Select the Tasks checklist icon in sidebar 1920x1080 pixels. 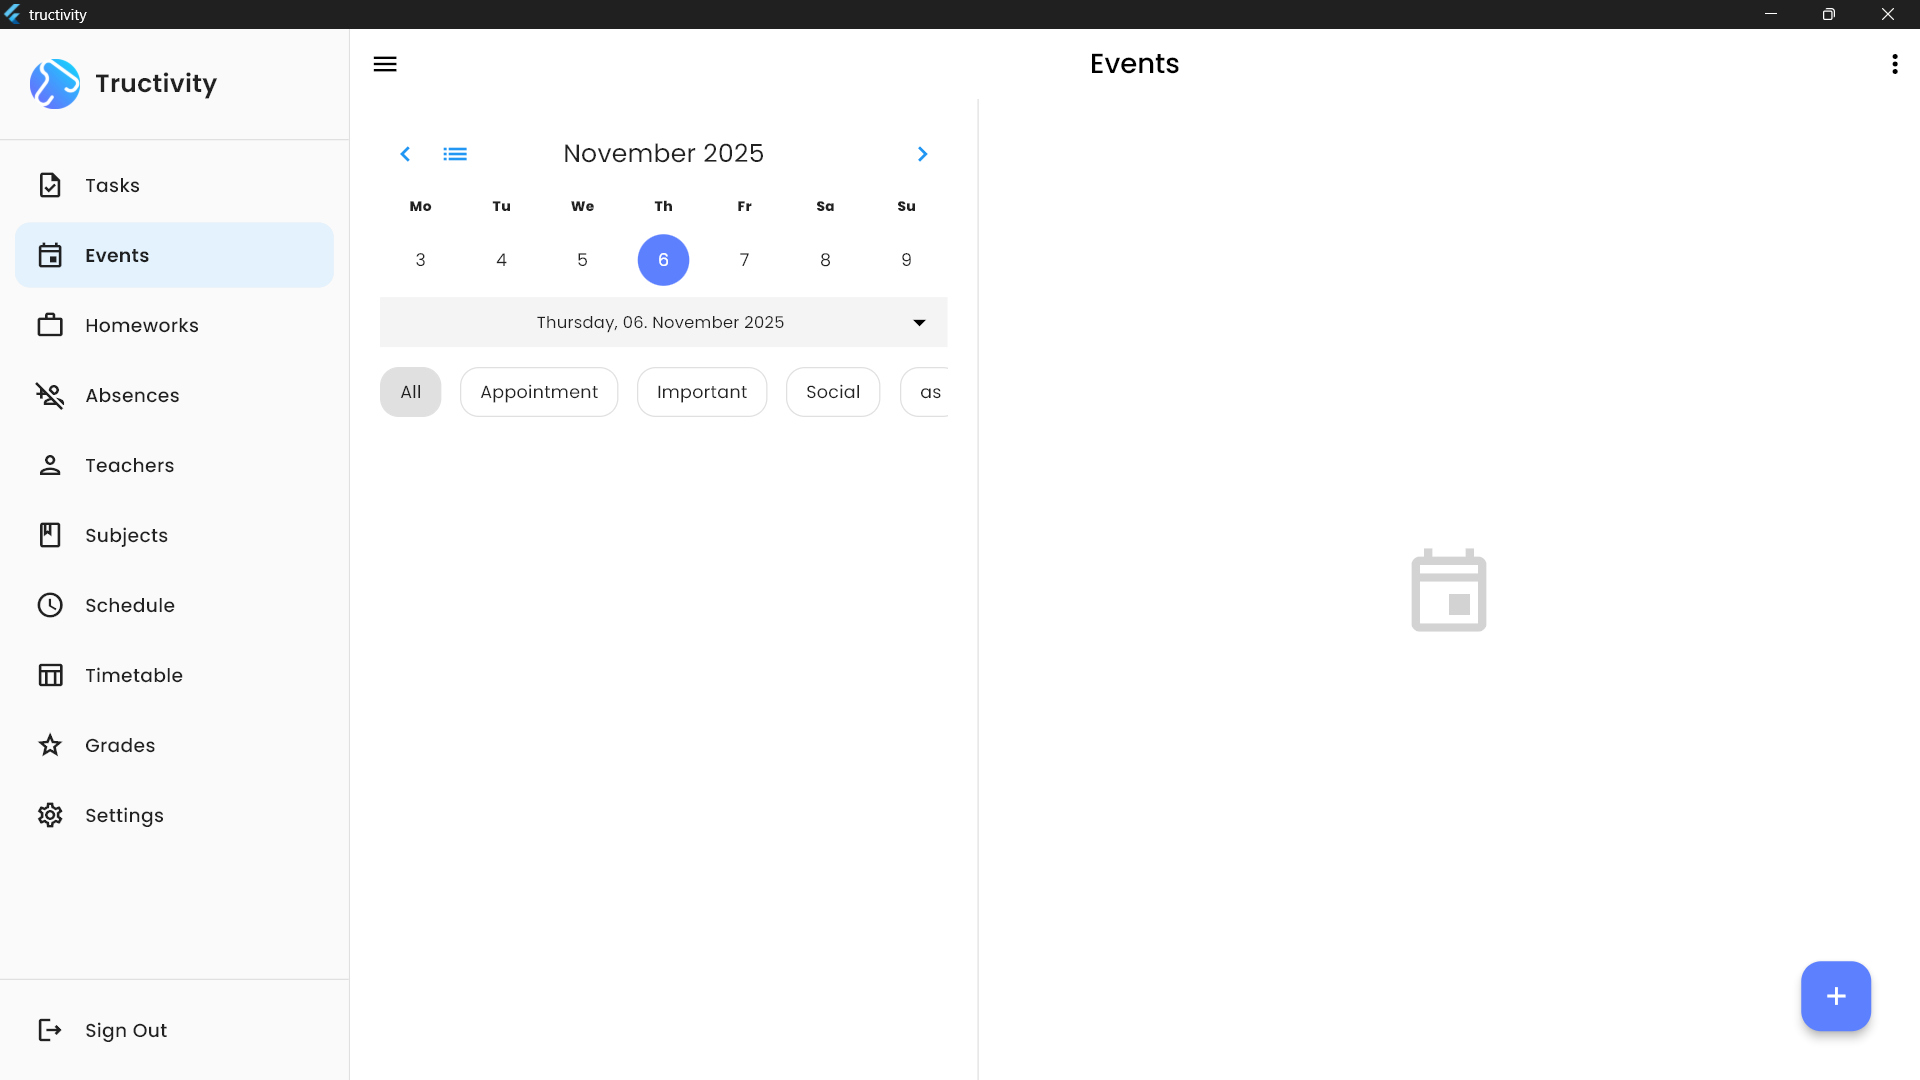pyautogui.click(x=50, y=185)
